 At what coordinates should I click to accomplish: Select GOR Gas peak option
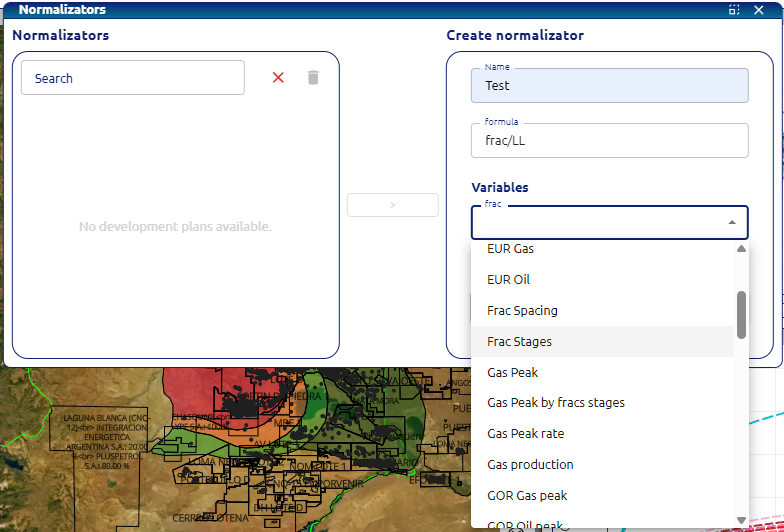[527, 496]
